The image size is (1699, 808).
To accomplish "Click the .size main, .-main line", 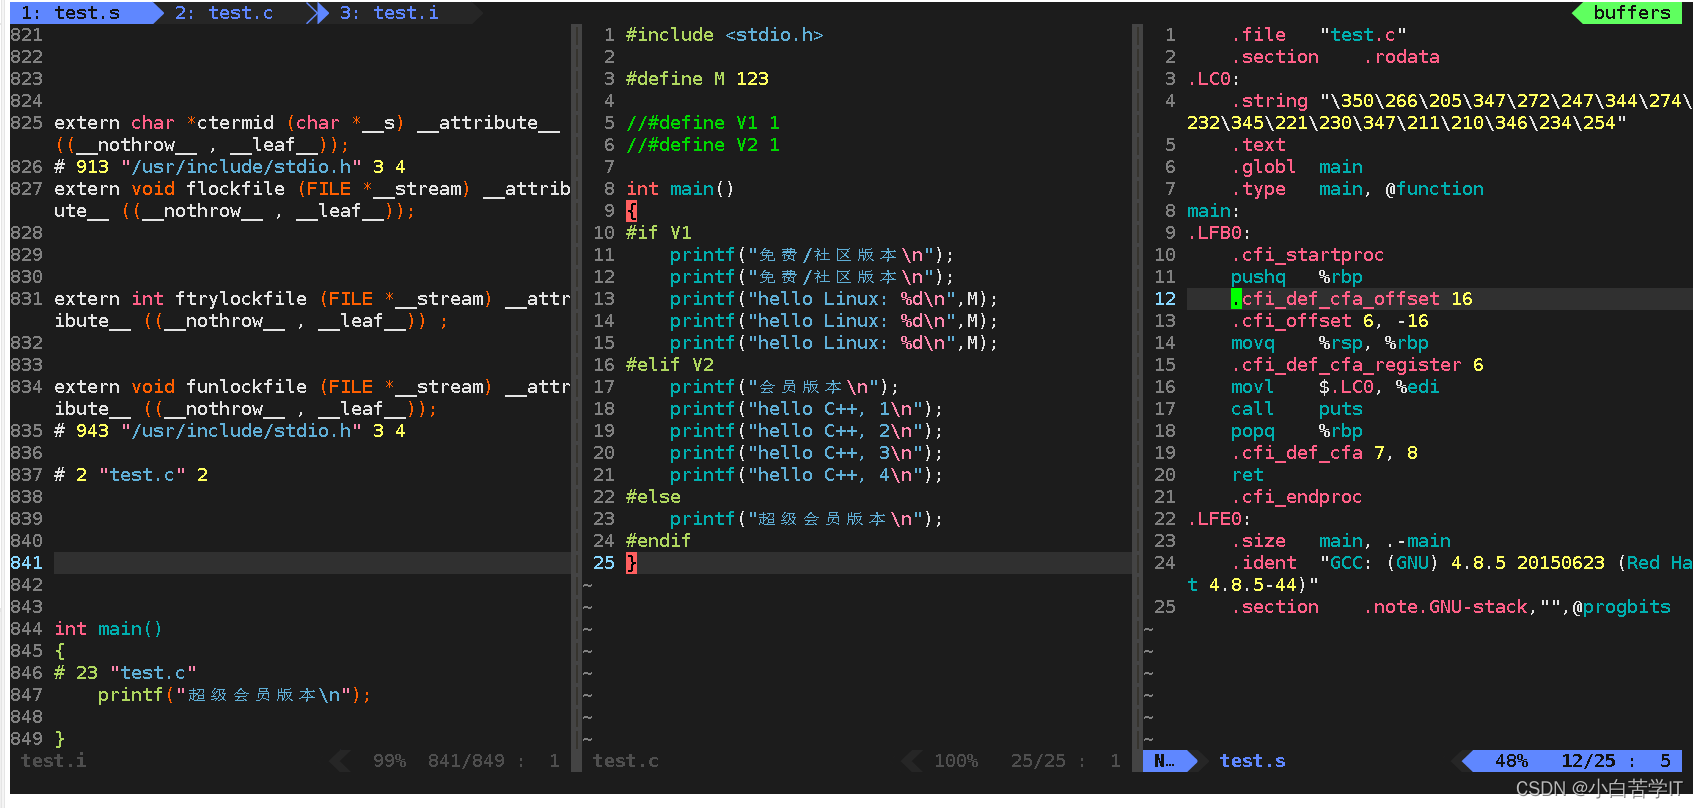I will click(1341, 541).
